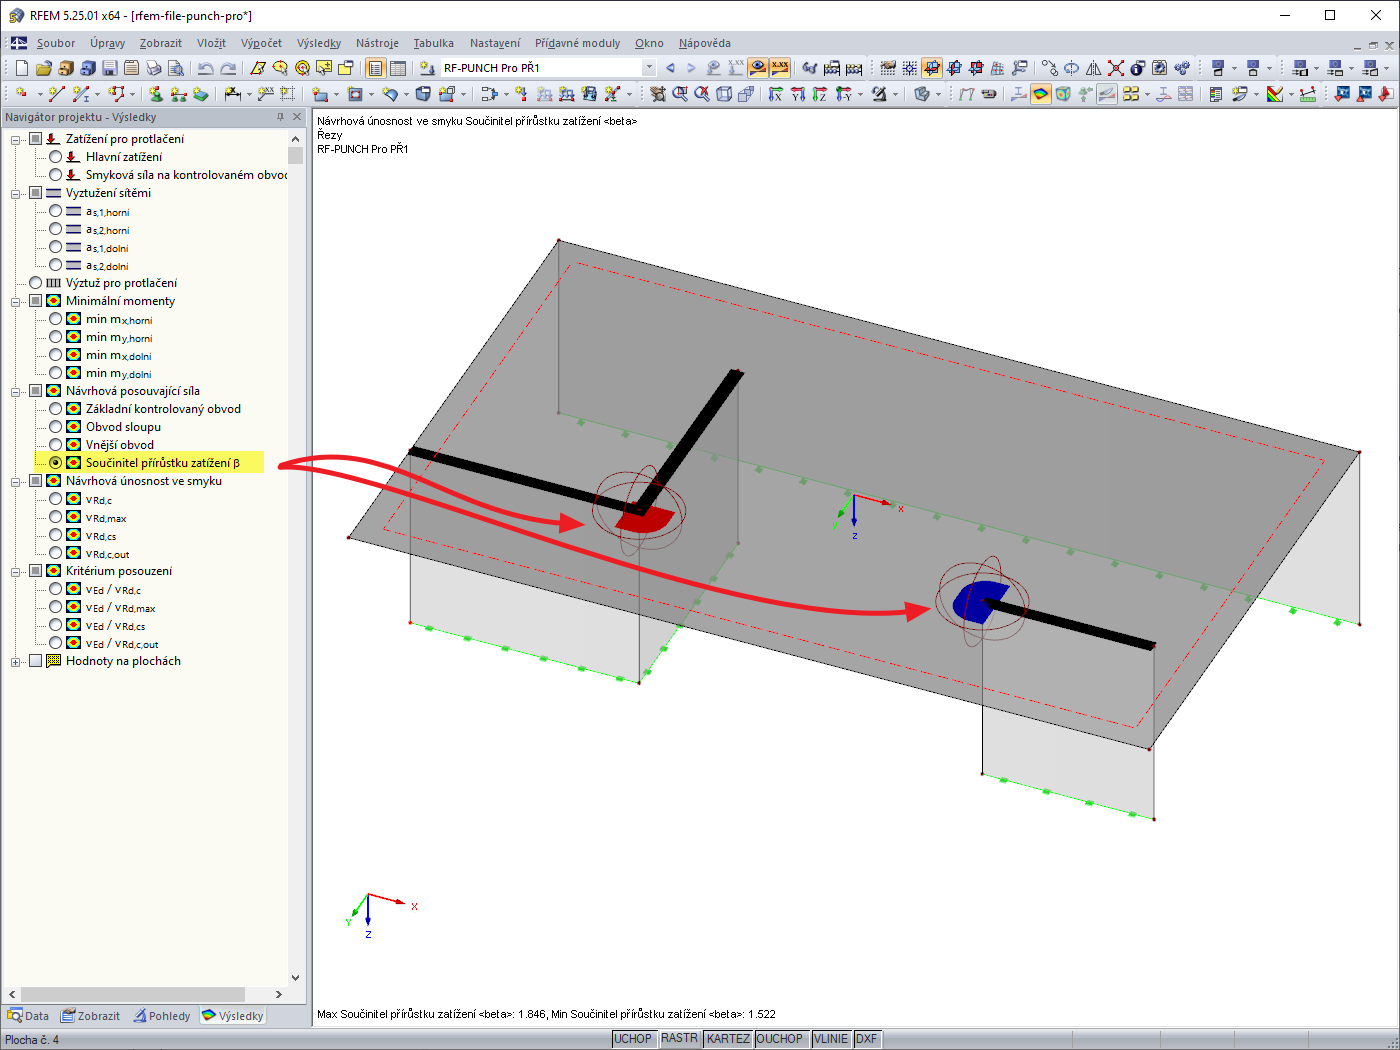Toggle VLINIE guidelines button
Image resolution: width=1400 pixels, height=1050 pixels.
coord(831,1039)
